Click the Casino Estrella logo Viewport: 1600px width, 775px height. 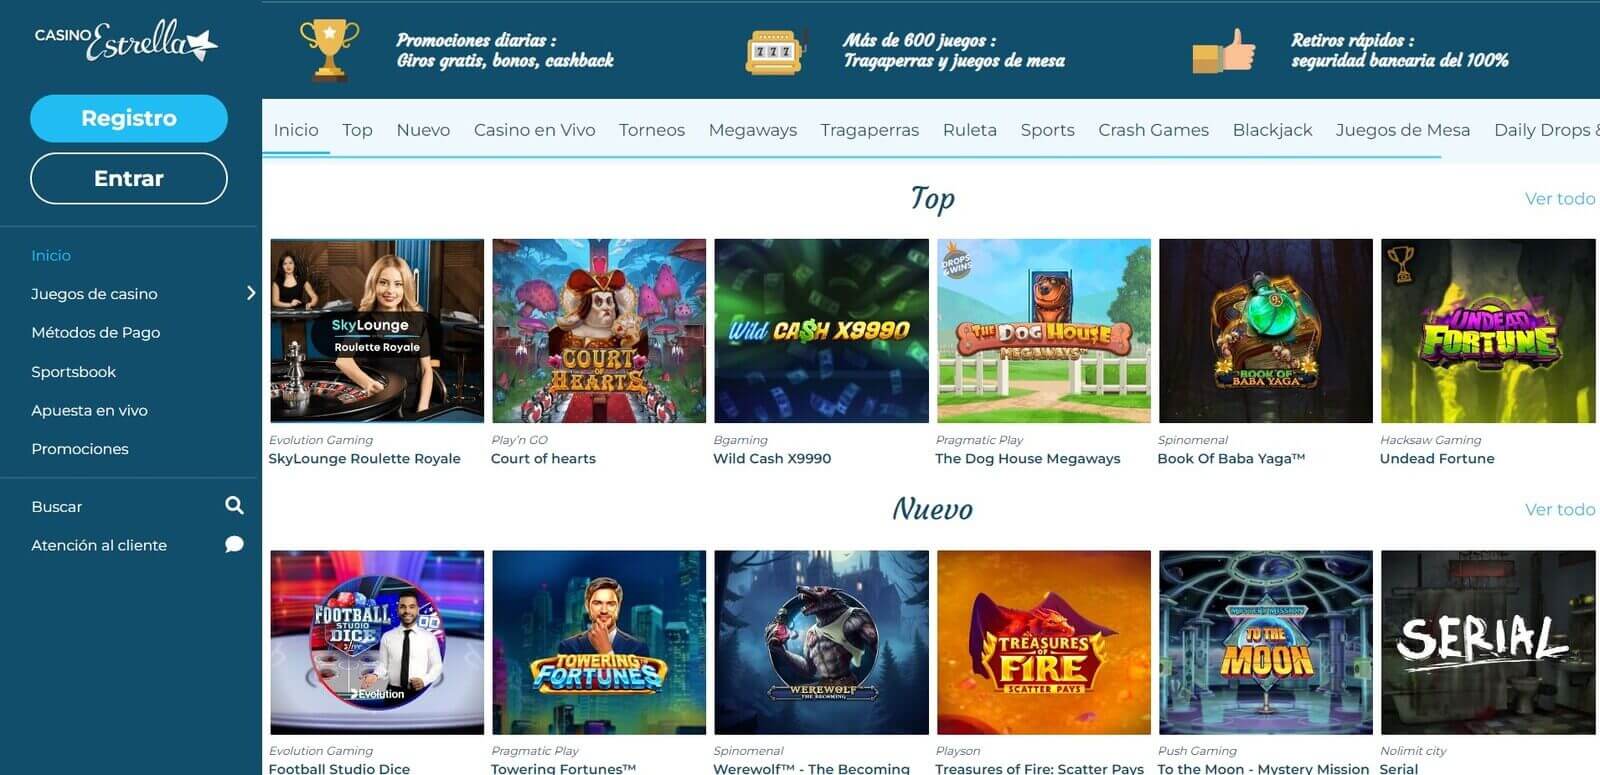[126, 41]
